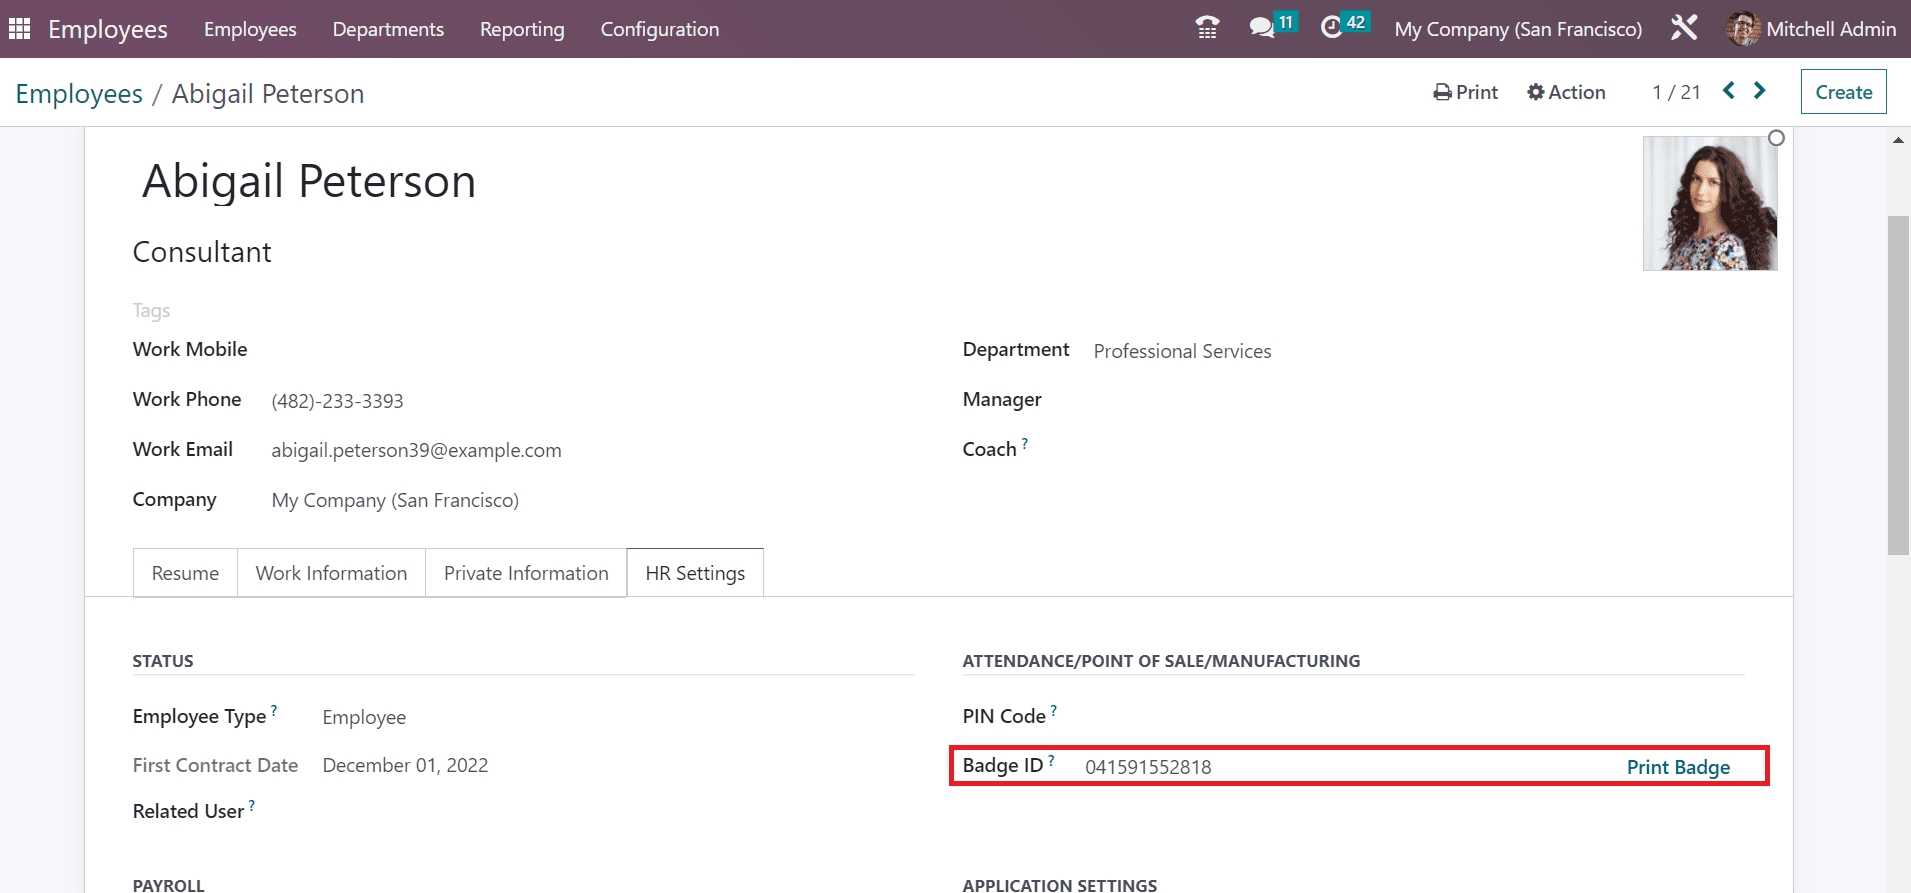Click the Create button
1911x893 pixels.
click(x=1843, y=92)
